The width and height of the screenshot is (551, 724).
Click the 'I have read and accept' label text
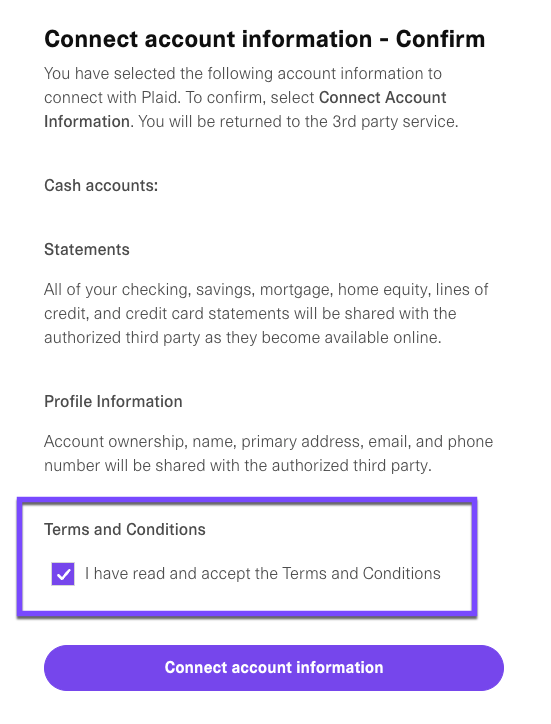click(x=182, y=573)
